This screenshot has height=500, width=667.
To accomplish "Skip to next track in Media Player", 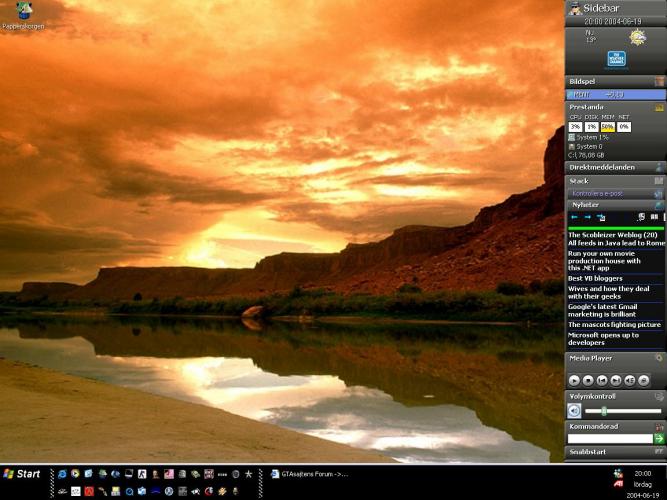I will pos(616,380).
